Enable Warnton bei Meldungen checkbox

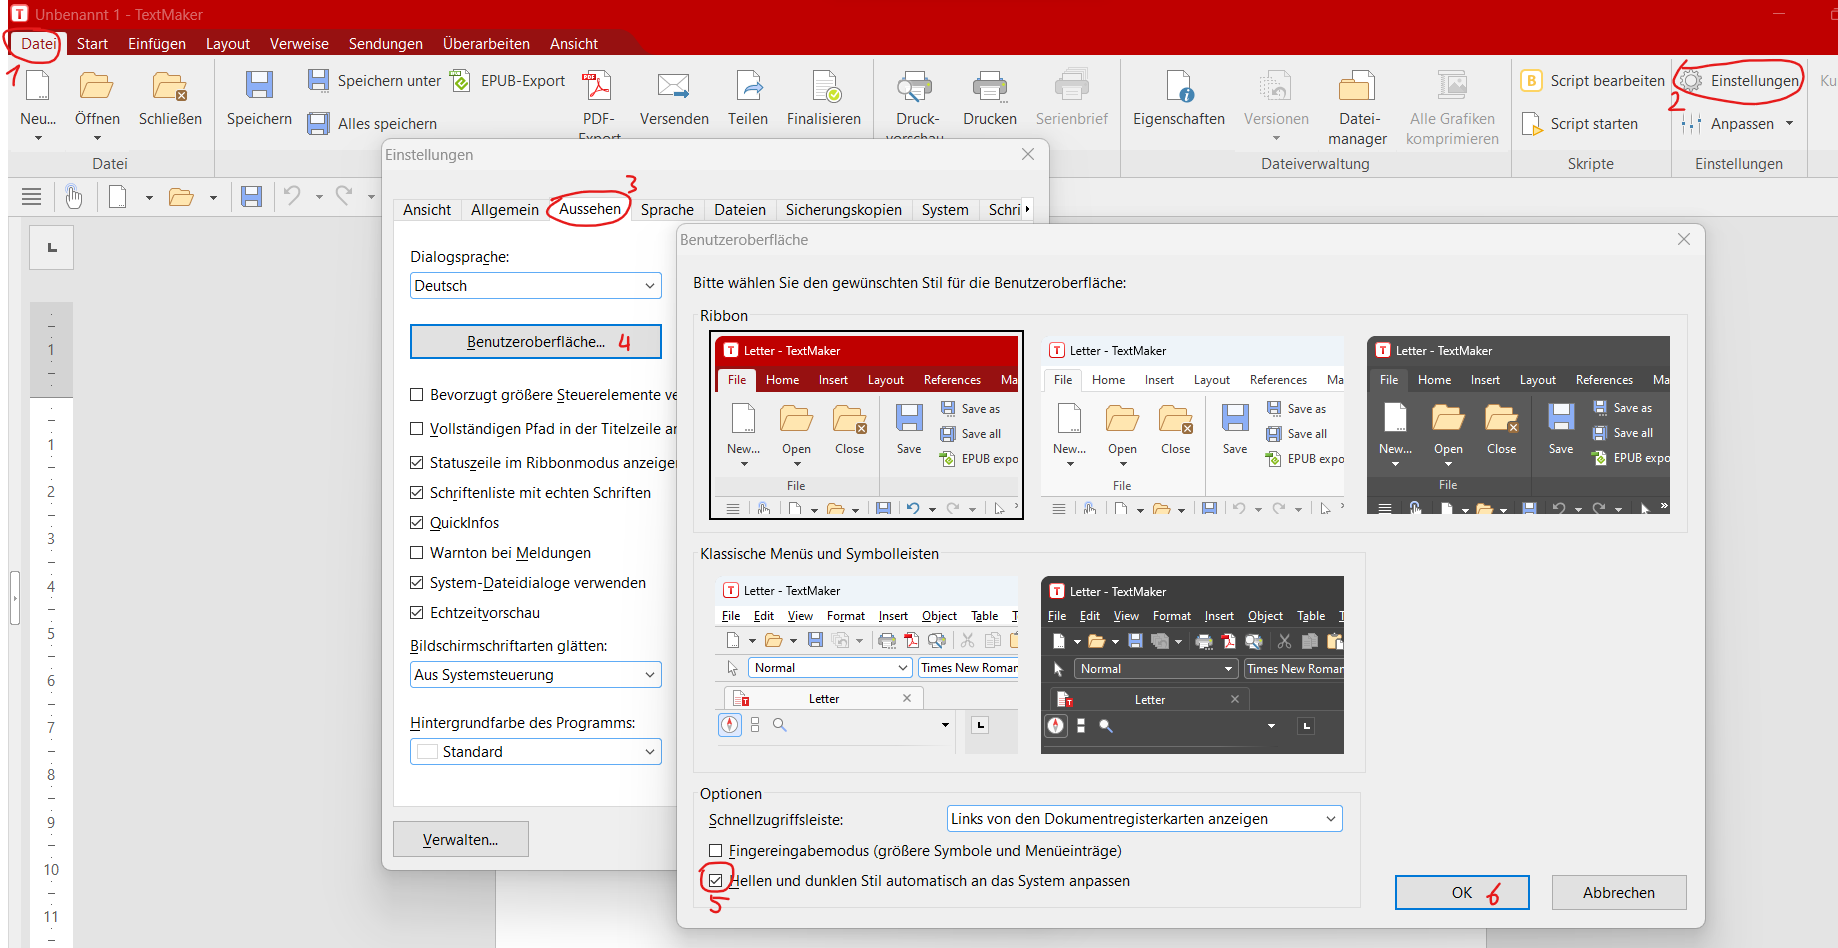(417, 553)
